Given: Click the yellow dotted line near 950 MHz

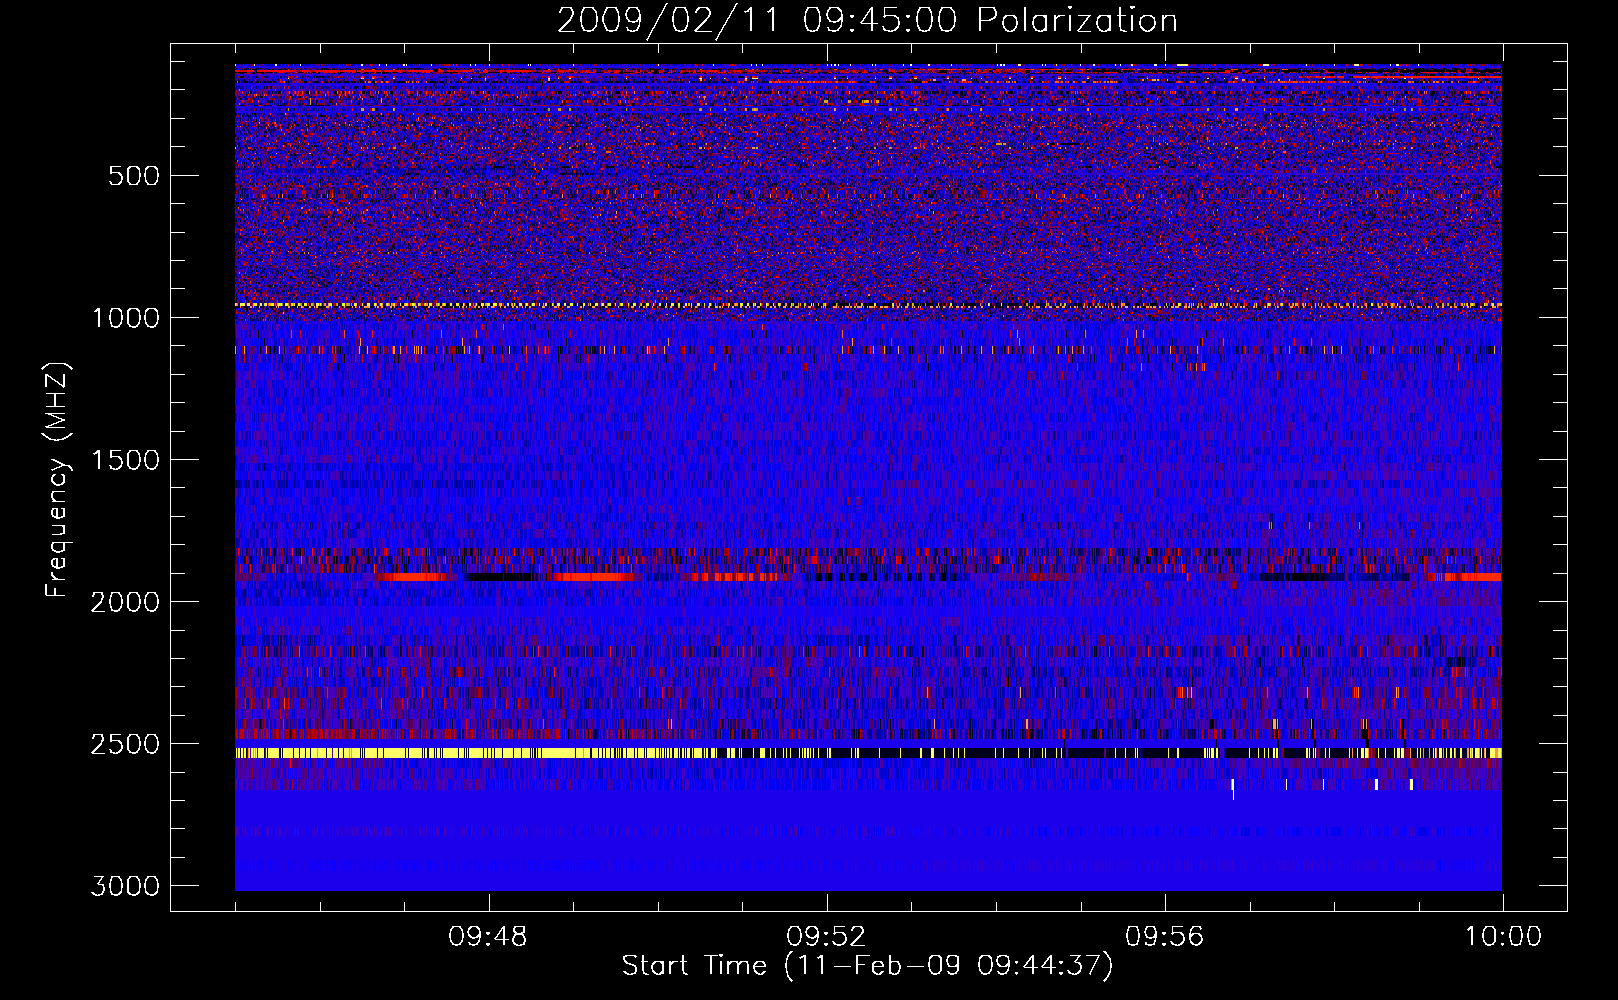Looking at the screenshot, I should (868, 304).
